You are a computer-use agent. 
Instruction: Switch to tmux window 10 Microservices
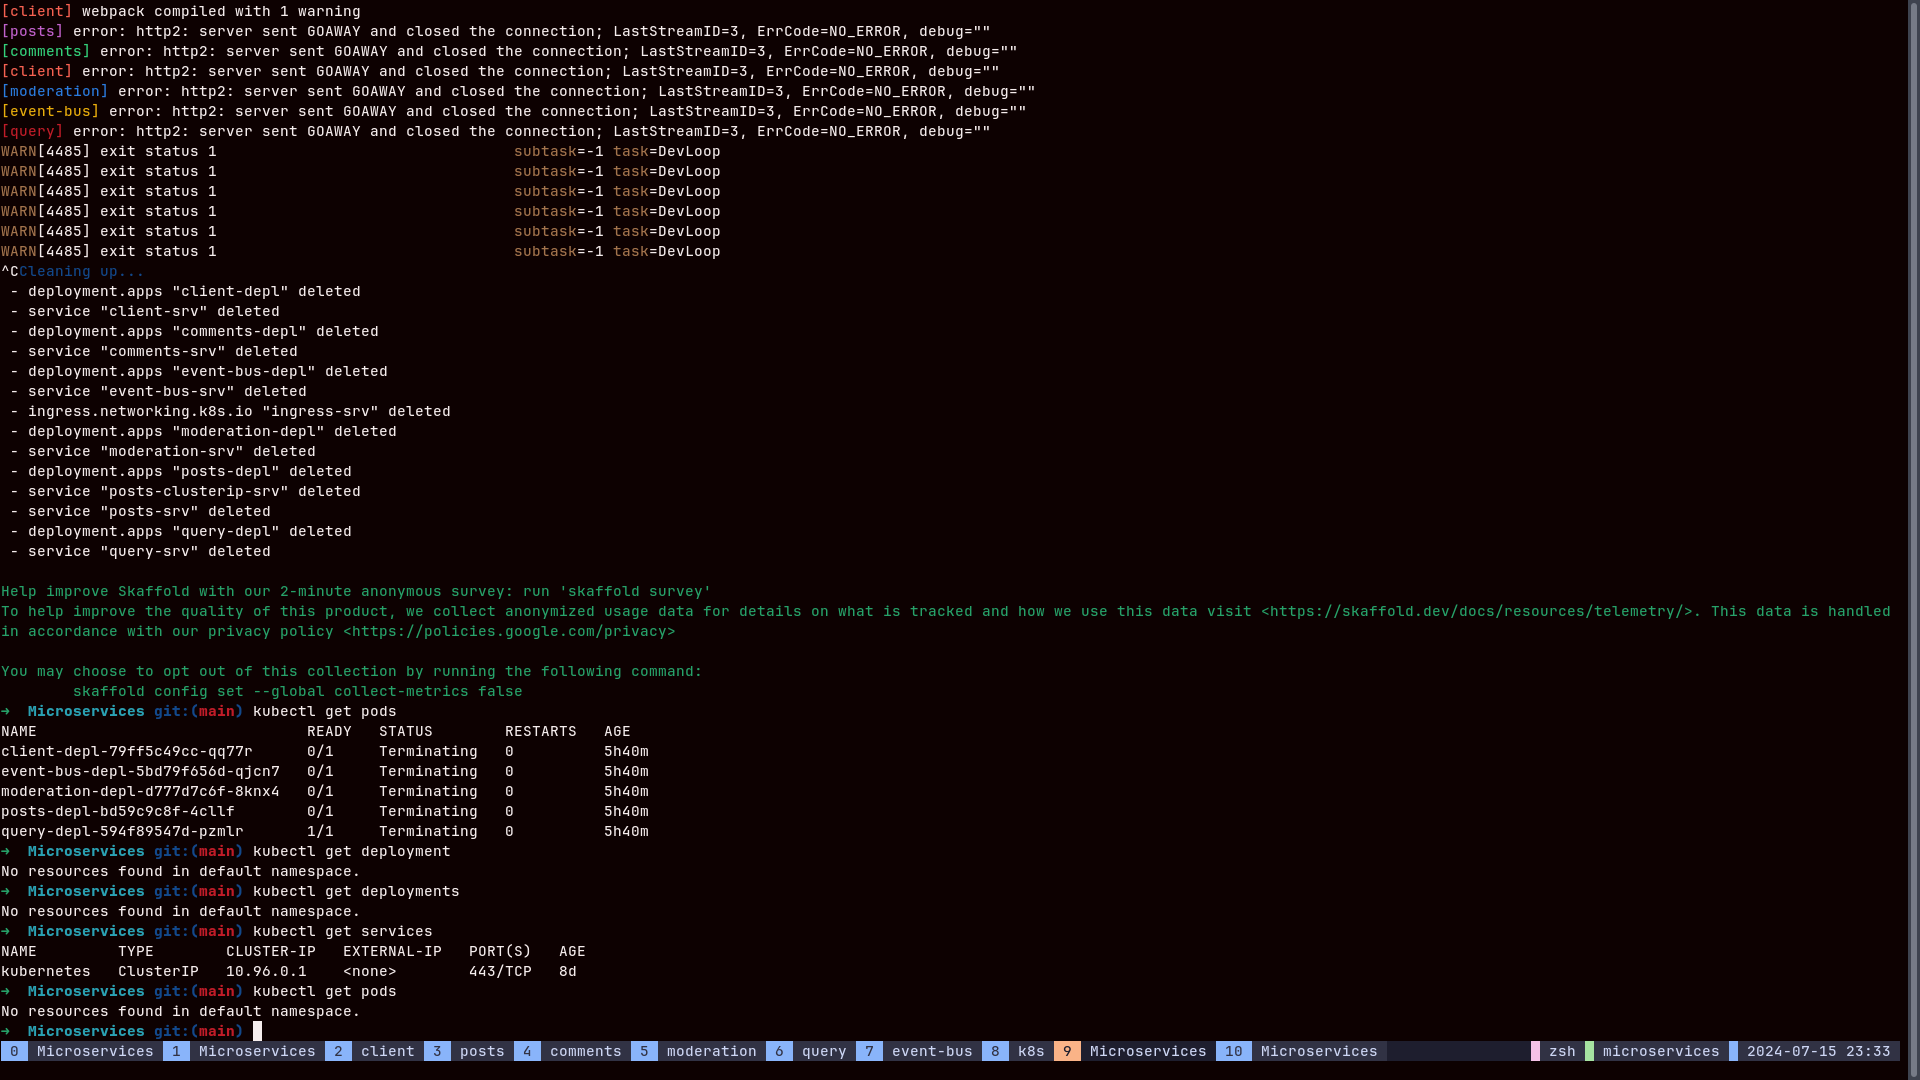pos(1301,1051)
